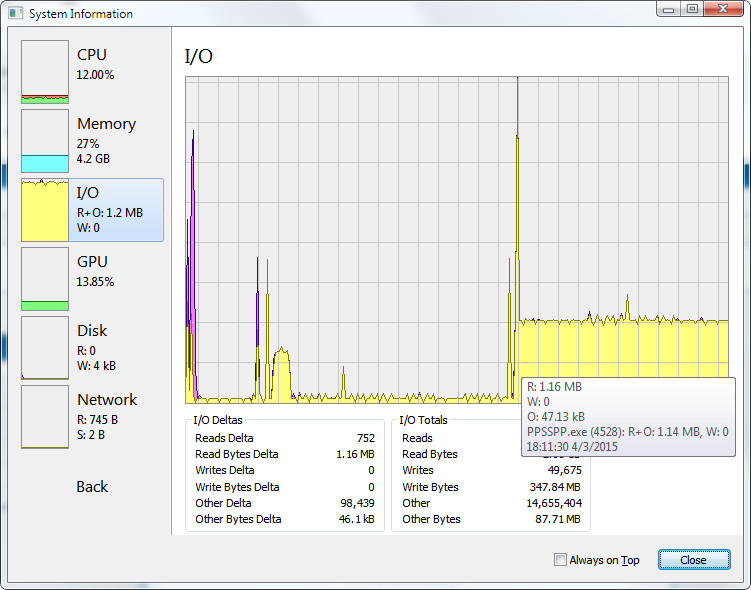This screenshot has height=590, width=751.
Task: Select the Reads Delta value 752
Action: pyautogui.click(x=365, y=438)
